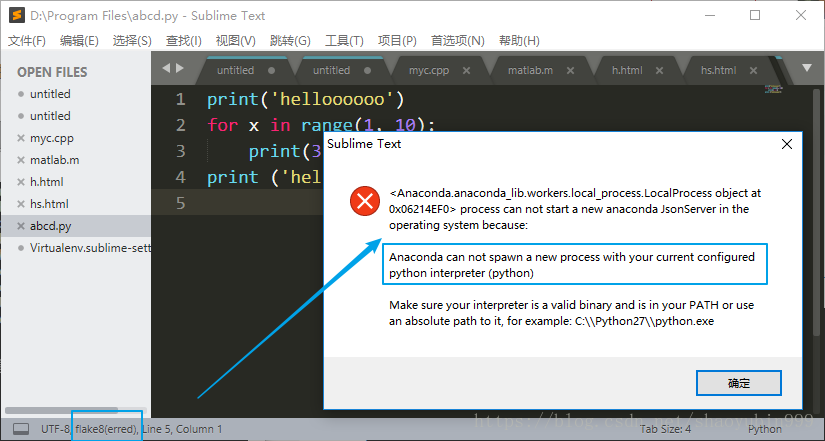Open the Tab Size: 4 selector
The width and height of the screenshot is (825, 441).
(x=666, y=429)
